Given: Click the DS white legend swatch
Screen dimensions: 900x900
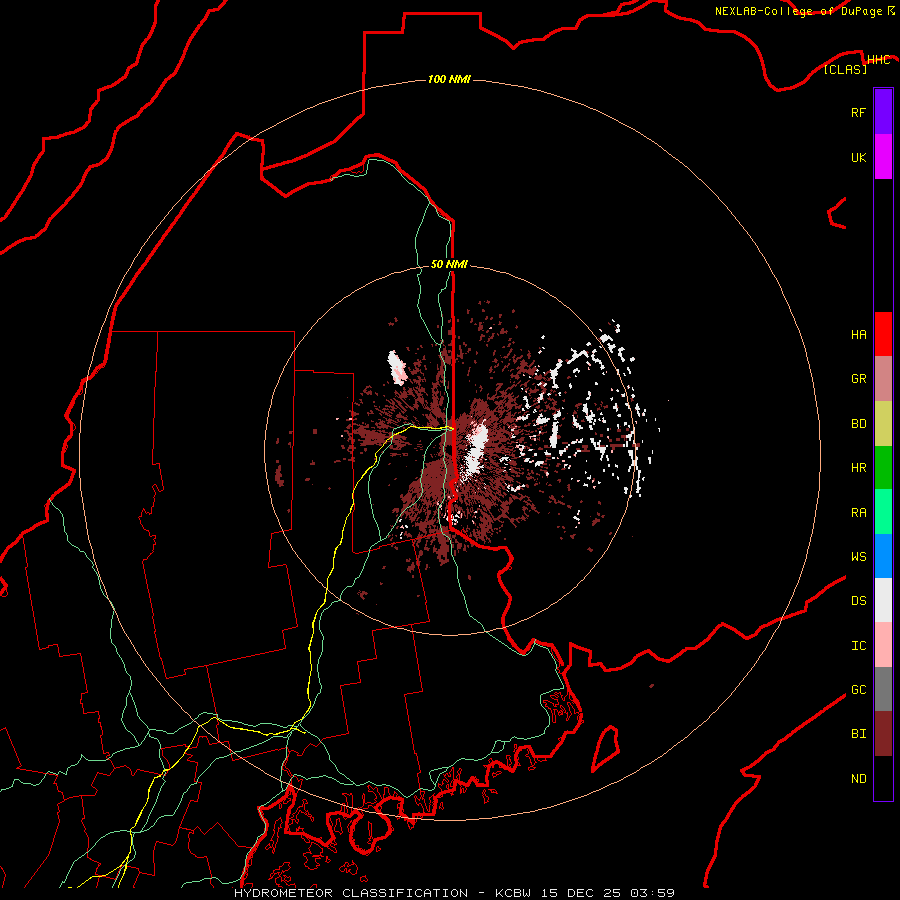Looking at the screenshot, I should coord(883,600).
